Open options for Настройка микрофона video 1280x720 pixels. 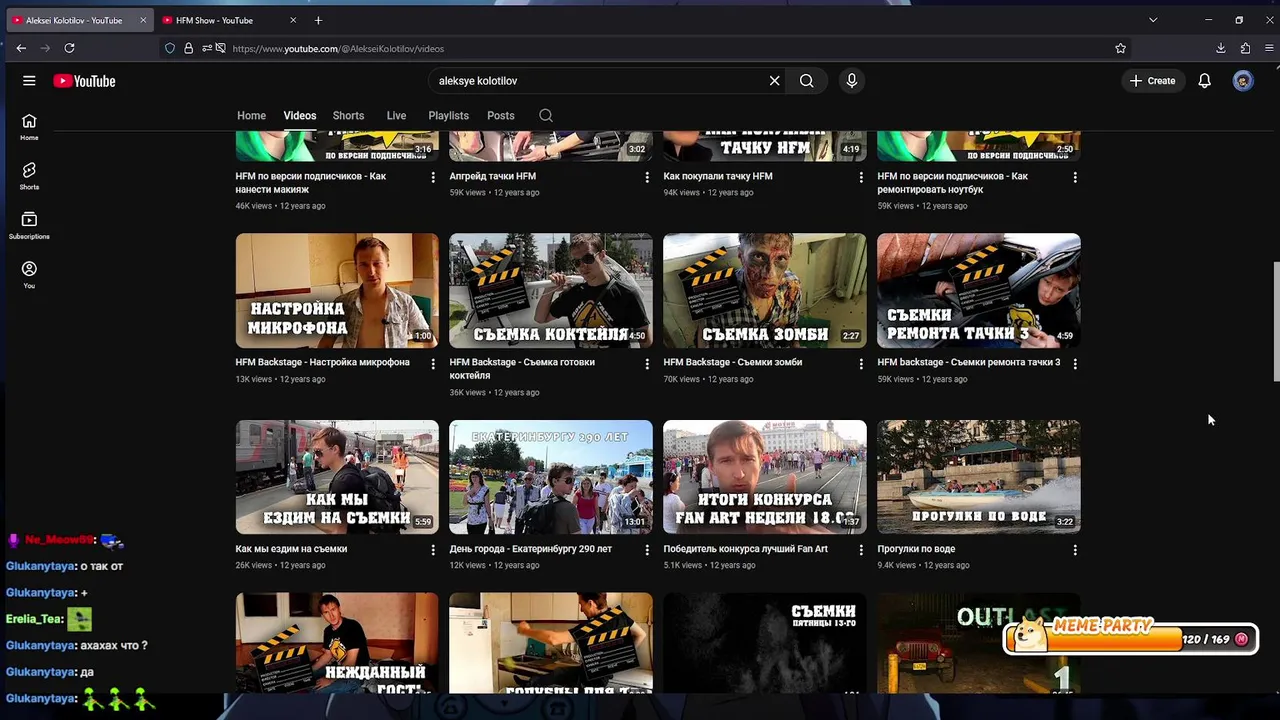click(x=433, y=364)
